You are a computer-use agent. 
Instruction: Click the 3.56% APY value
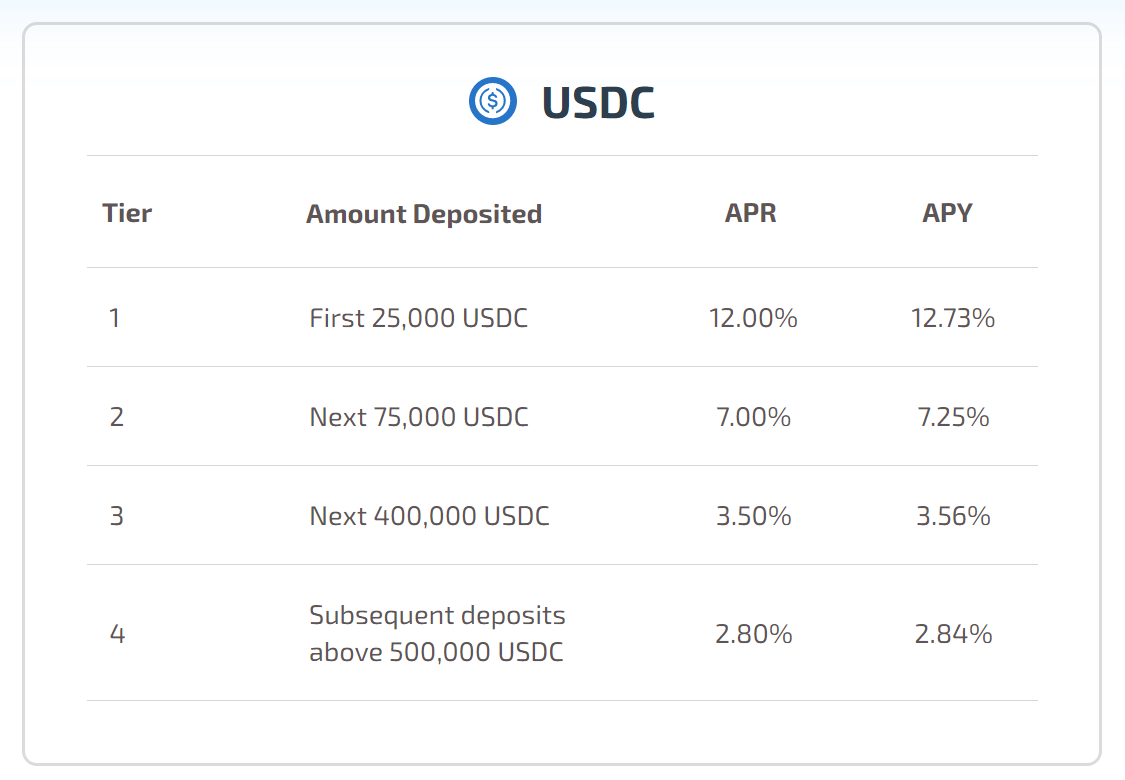953,516
